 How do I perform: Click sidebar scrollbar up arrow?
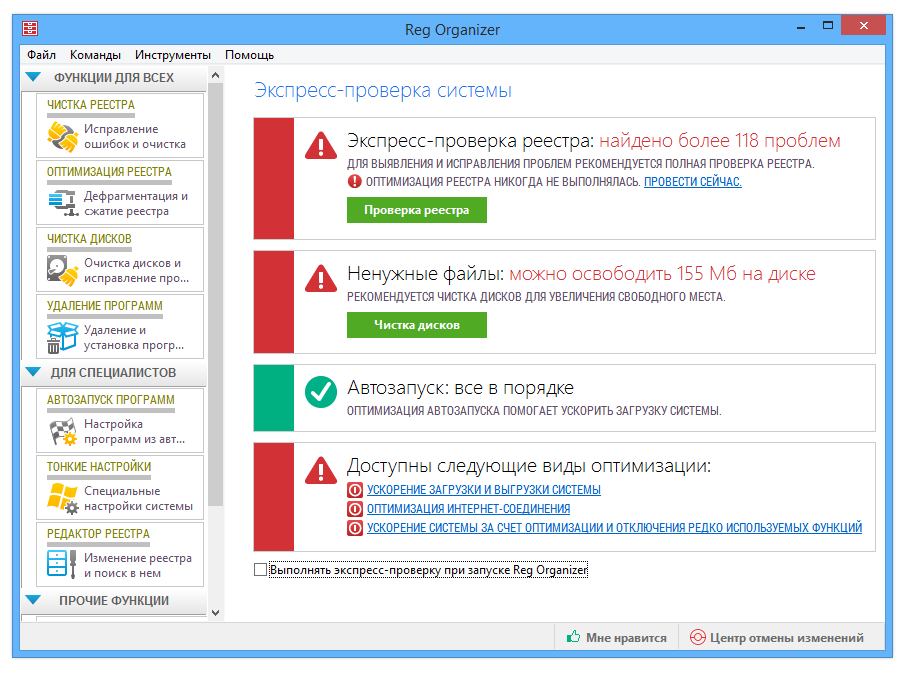coord(215,75)
